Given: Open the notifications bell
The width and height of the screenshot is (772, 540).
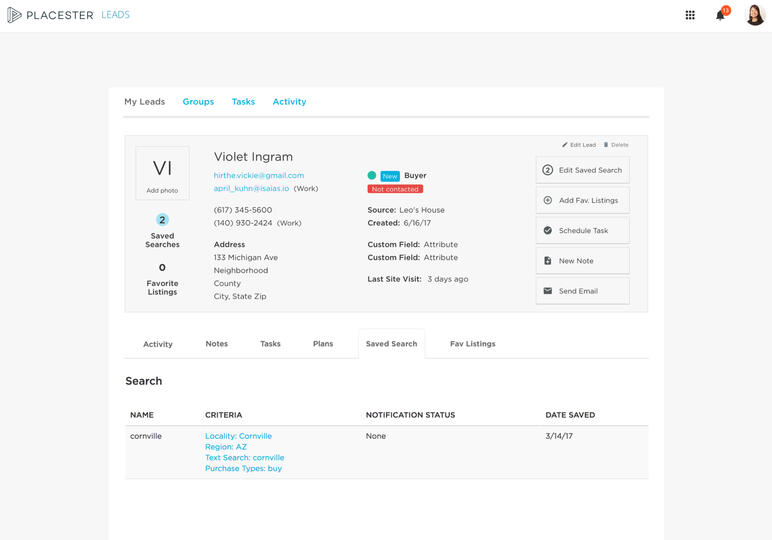Looking at the screenshot, I should (x=720, y=15).
